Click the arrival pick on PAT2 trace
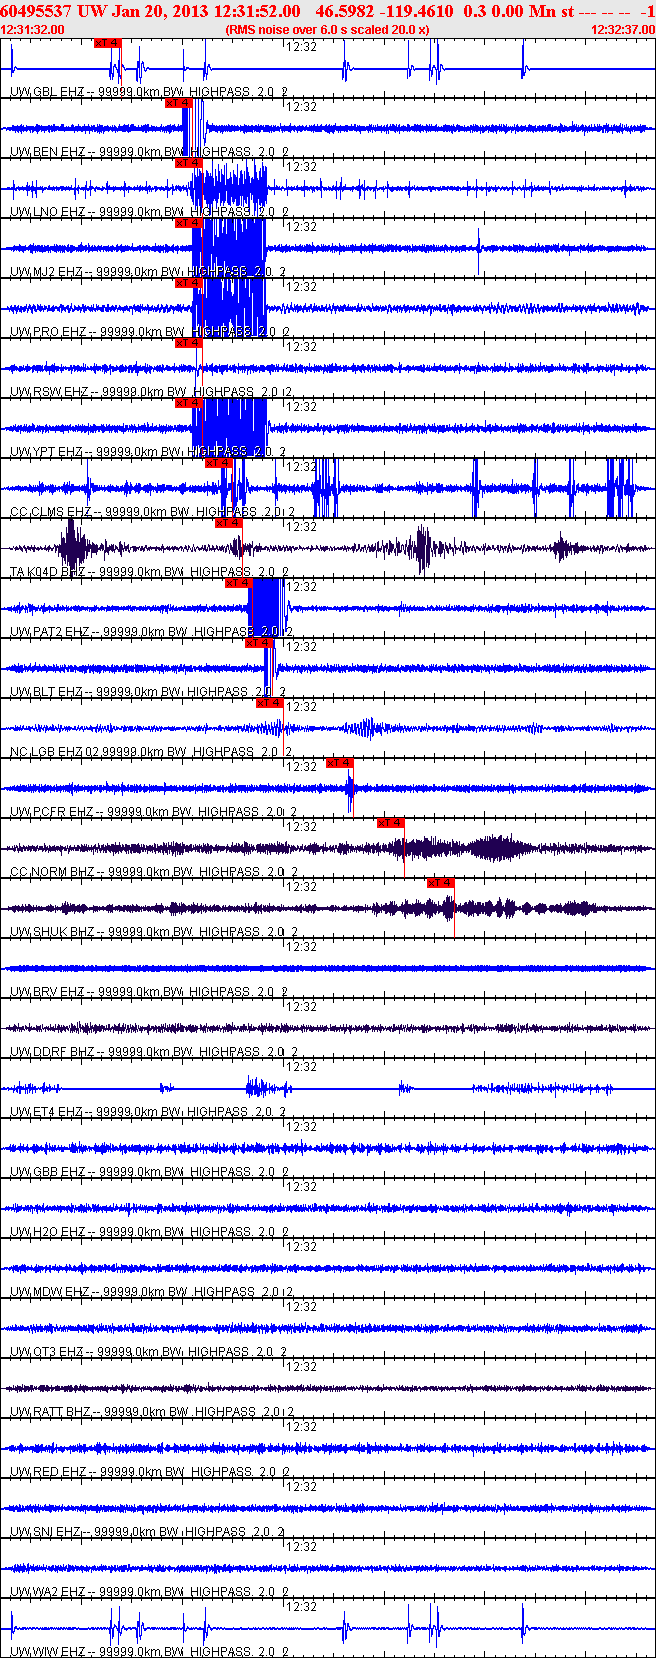Screen dimensions: 656x1658 [238, 583]
